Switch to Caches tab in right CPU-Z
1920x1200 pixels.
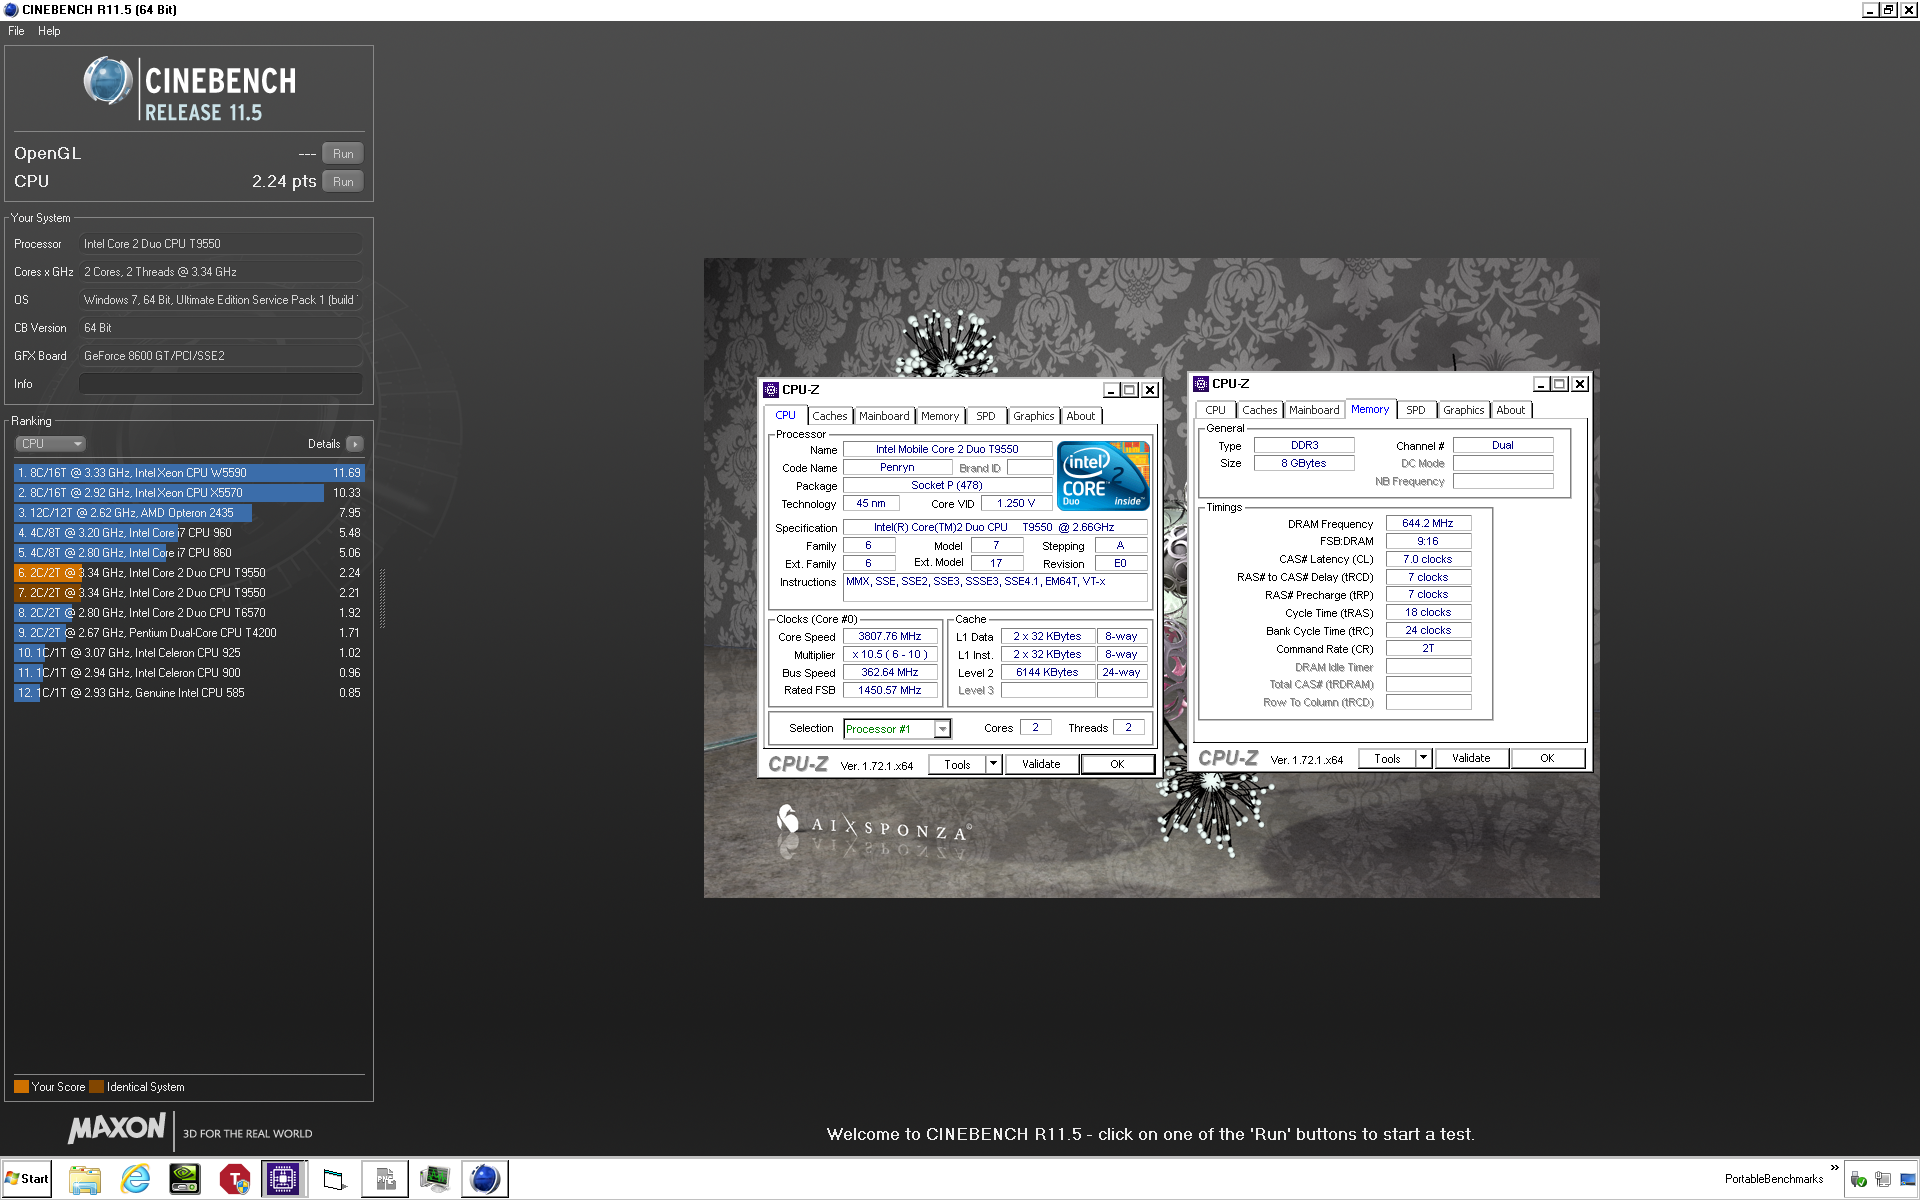(1259, 410)
